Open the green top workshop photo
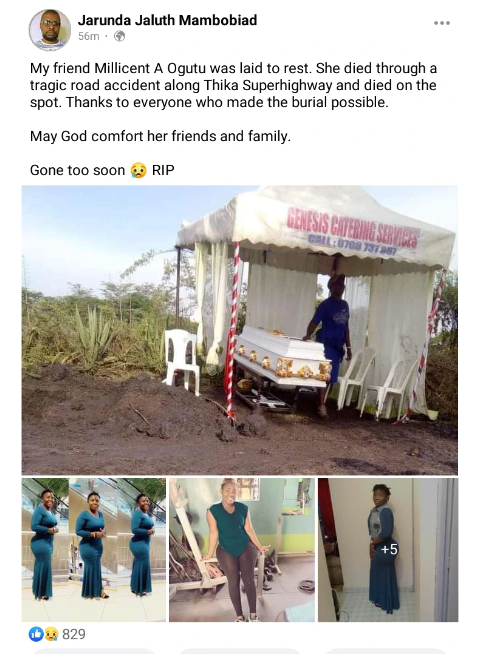 [242, 550]
